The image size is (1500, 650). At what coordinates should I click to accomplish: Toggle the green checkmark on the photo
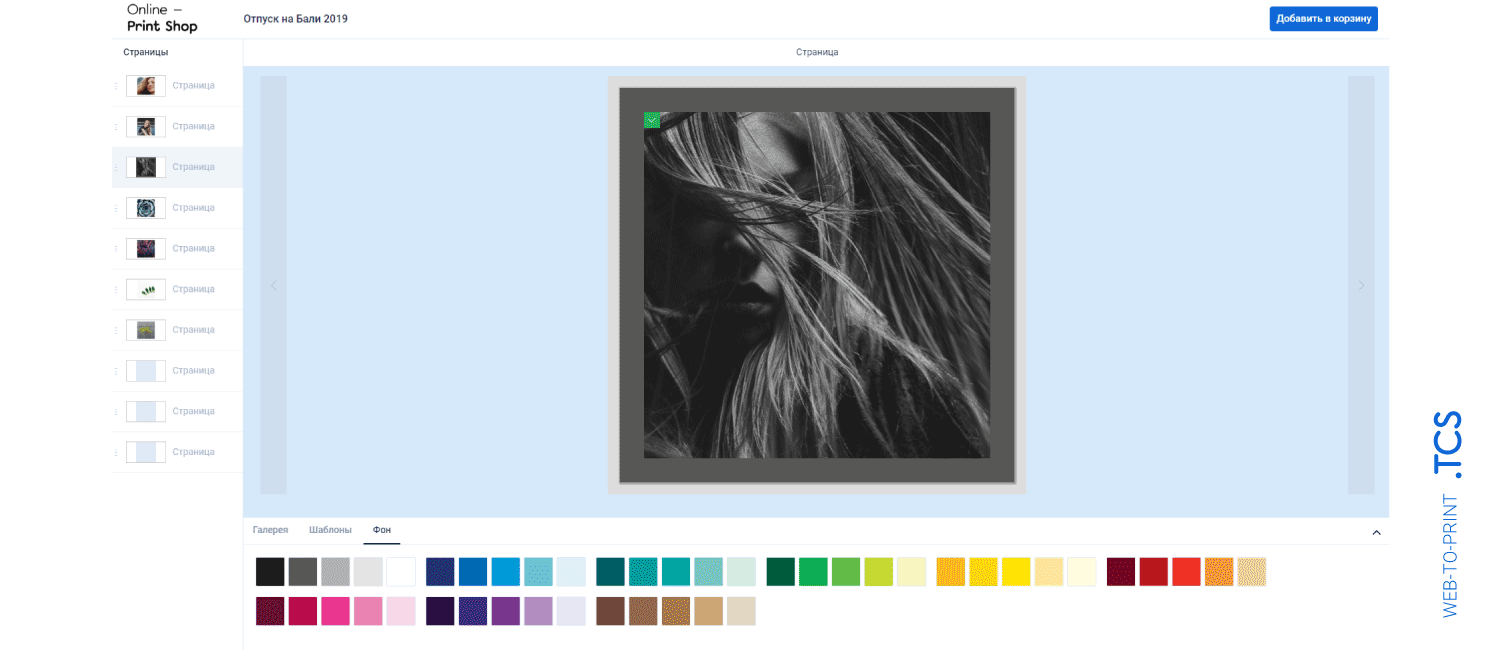652,120
